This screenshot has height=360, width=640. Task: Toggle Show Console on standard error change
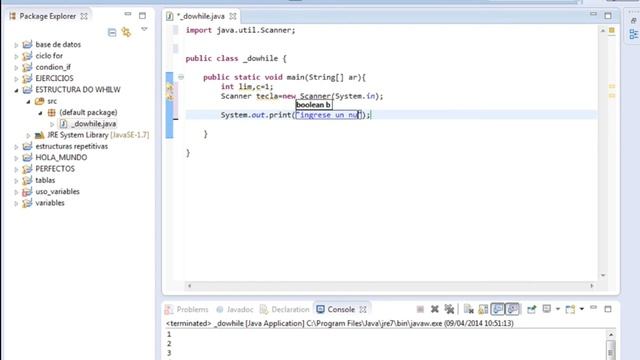point(513,309)
